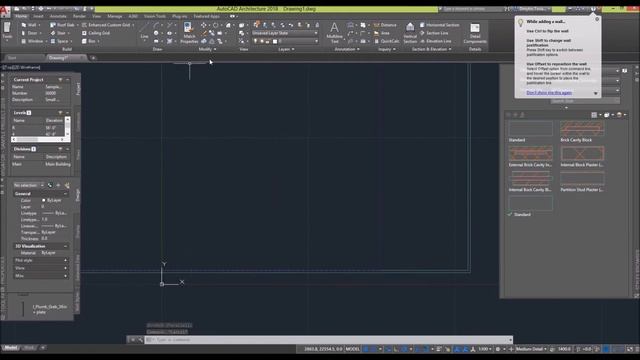Select Internal Block Plaster wall style
640x360 pixels.
click(x=582, y=157)
